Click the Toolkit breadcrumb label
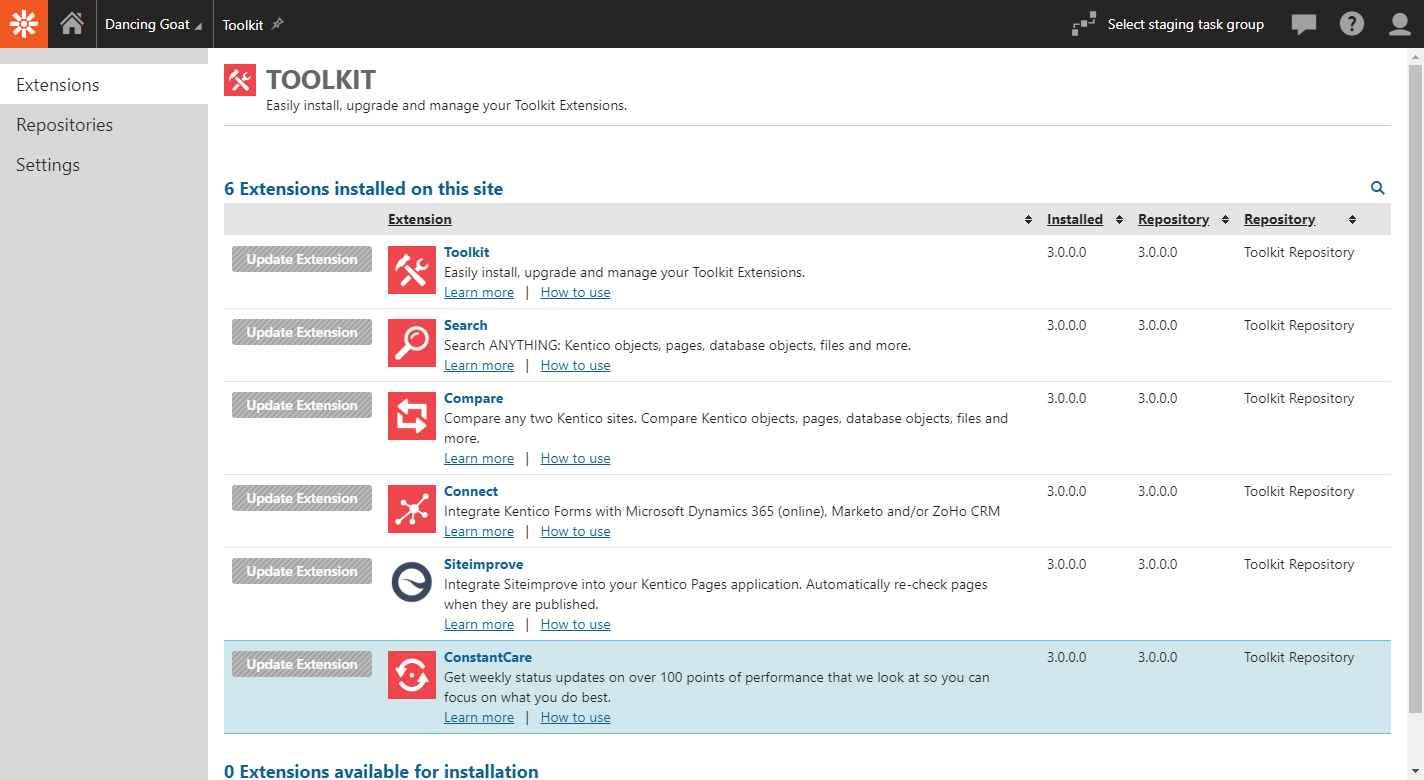Viewport: 1424px width, 780px height. point(243,25)
